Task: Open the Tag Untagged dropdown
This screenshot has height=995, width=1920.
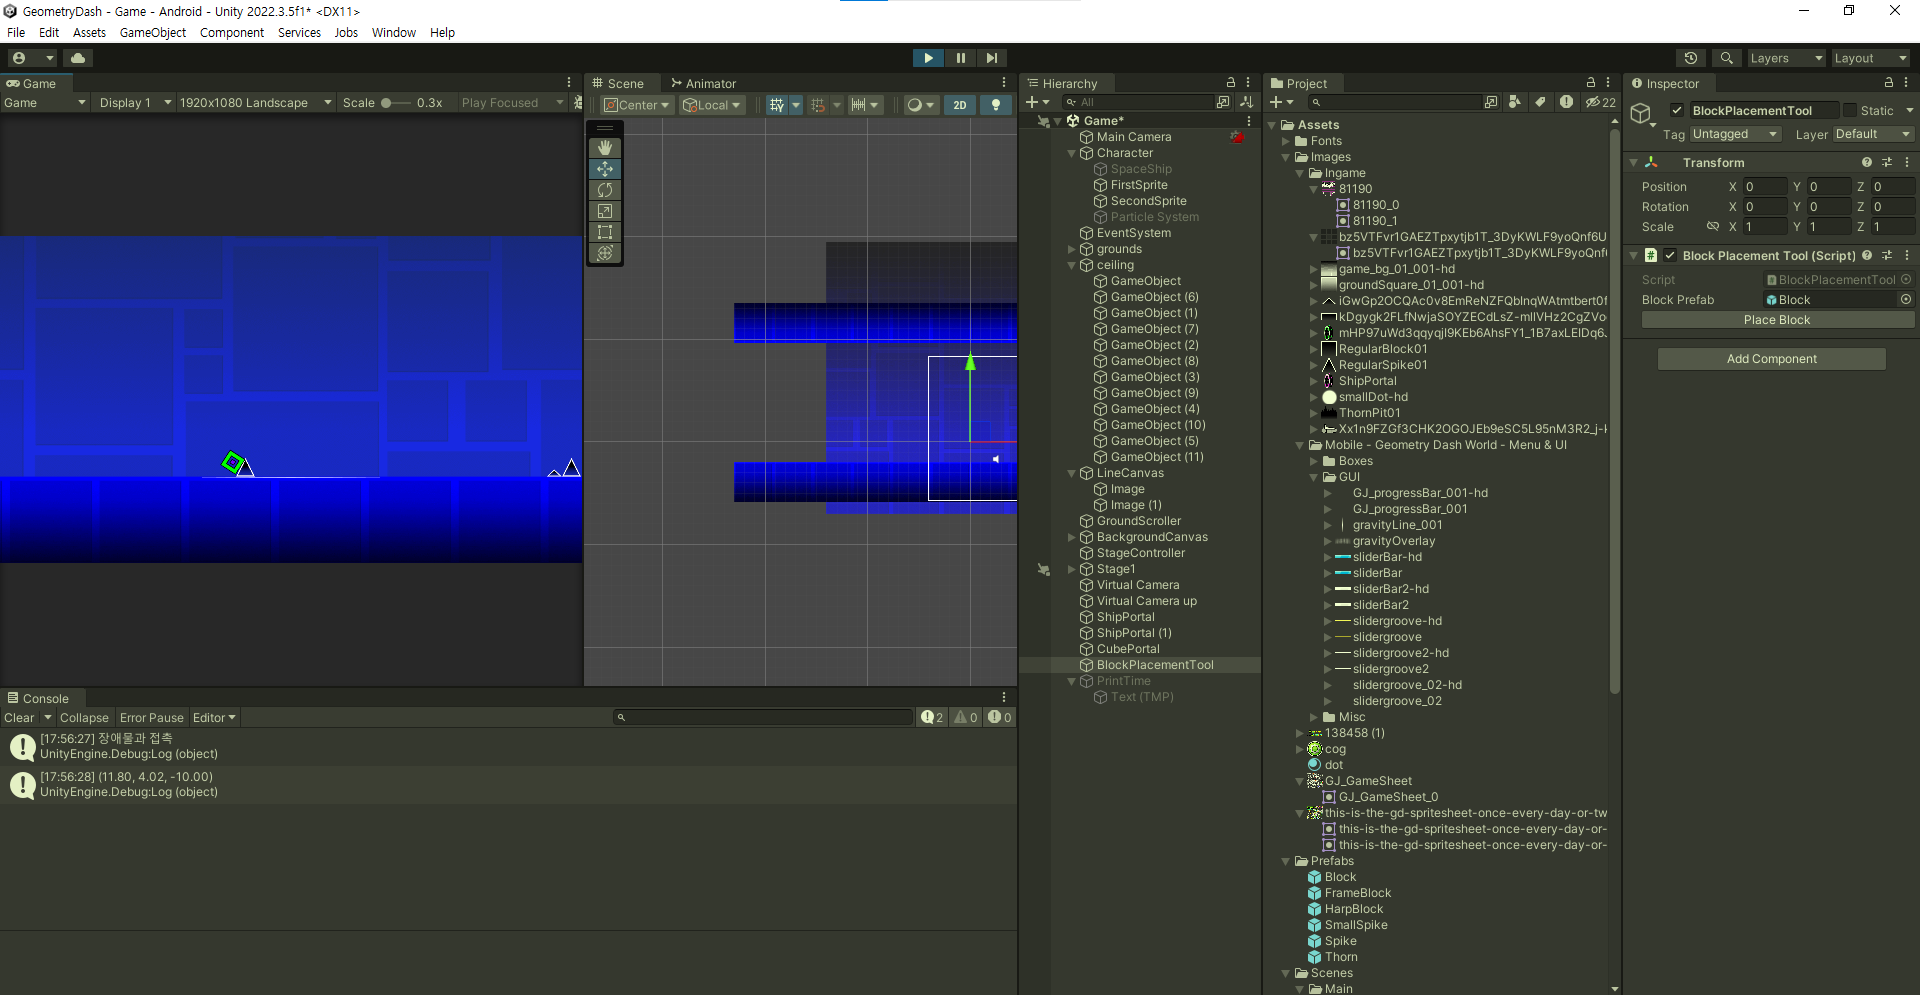Action: (1735, 134)
